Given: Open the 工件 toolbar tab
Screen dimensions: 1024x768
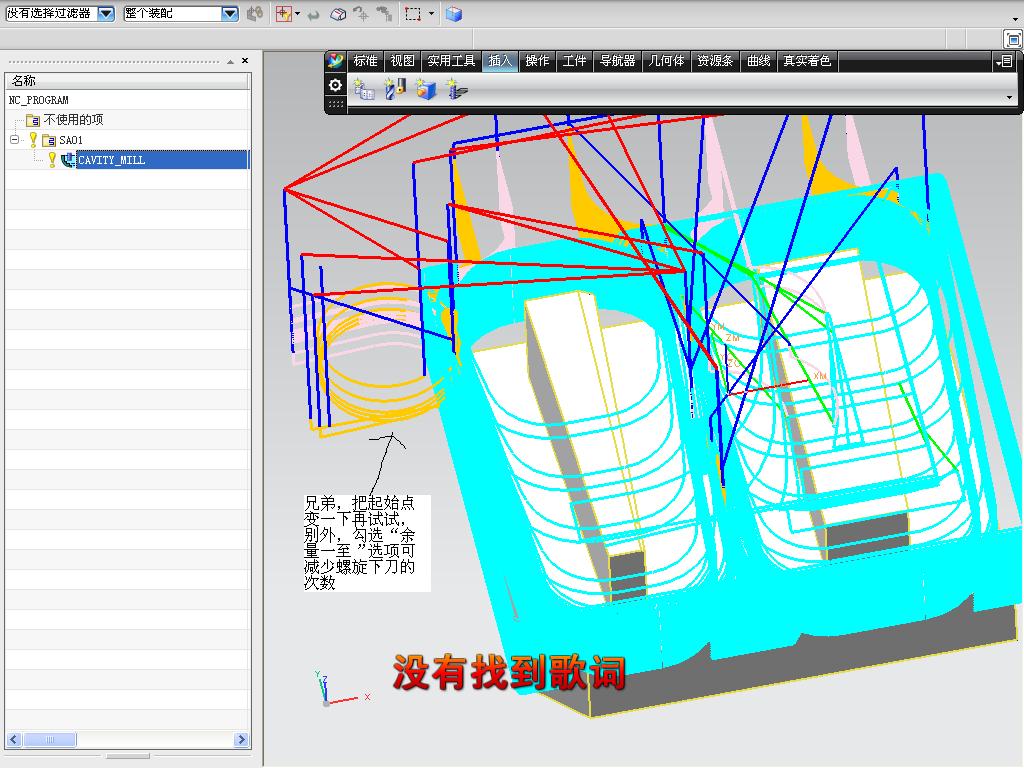Looking at the screenshot, I should (575, 61).
